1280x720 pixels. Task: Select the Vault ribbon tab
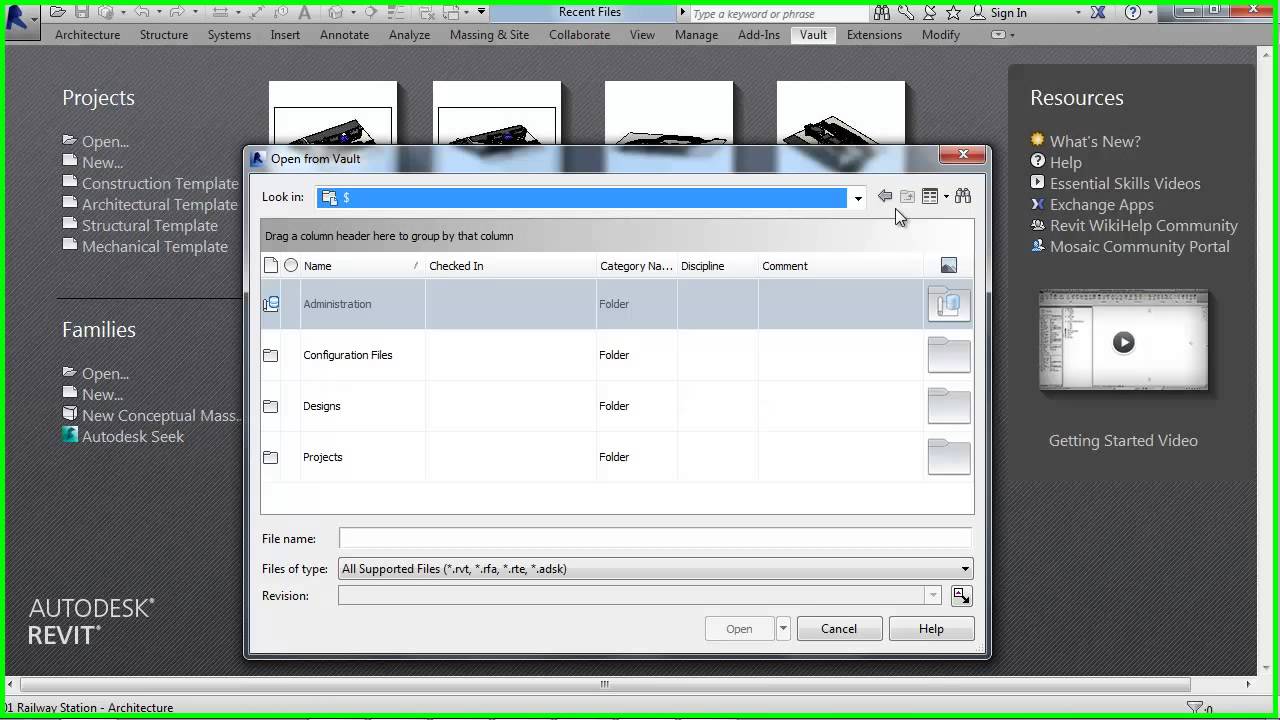click(813, 35)
